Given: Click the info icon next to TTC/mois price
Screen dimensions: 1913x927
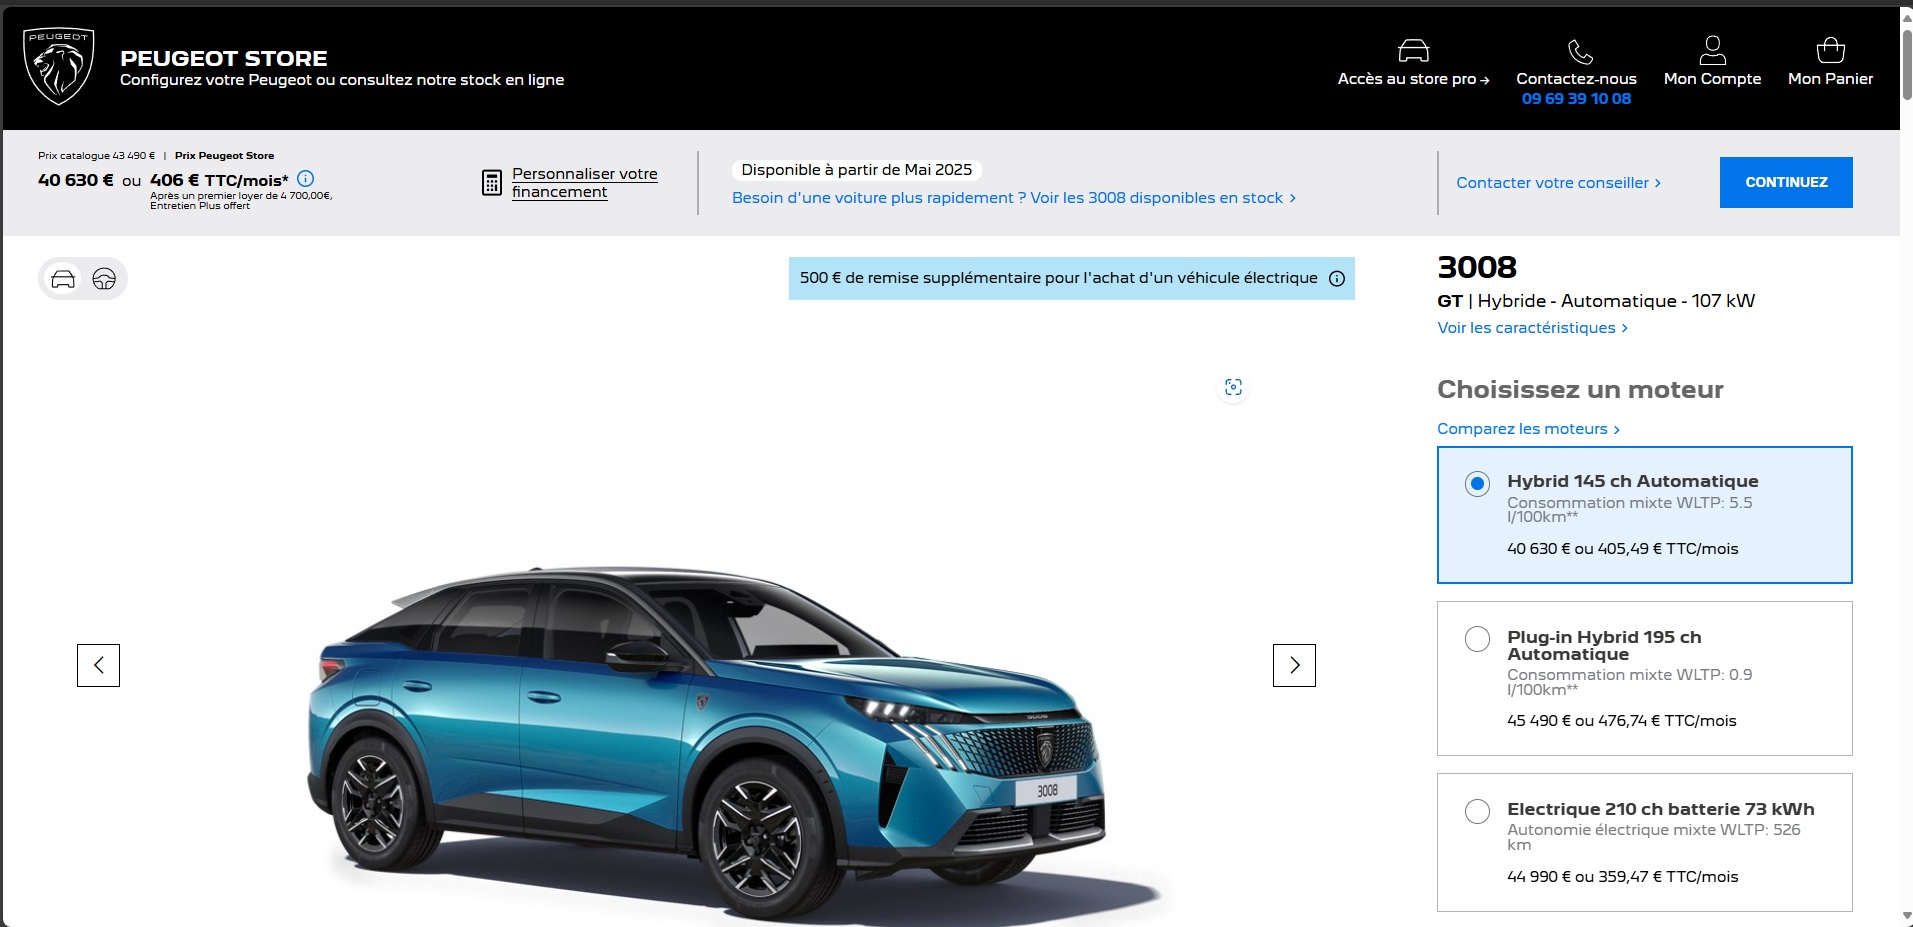Looking at the screenshot, I should tap(306, 179).
